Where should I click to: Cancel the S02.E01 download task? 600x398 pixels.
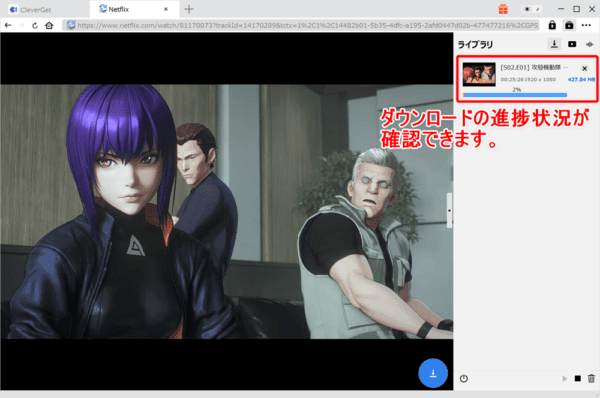coord(585,69)
